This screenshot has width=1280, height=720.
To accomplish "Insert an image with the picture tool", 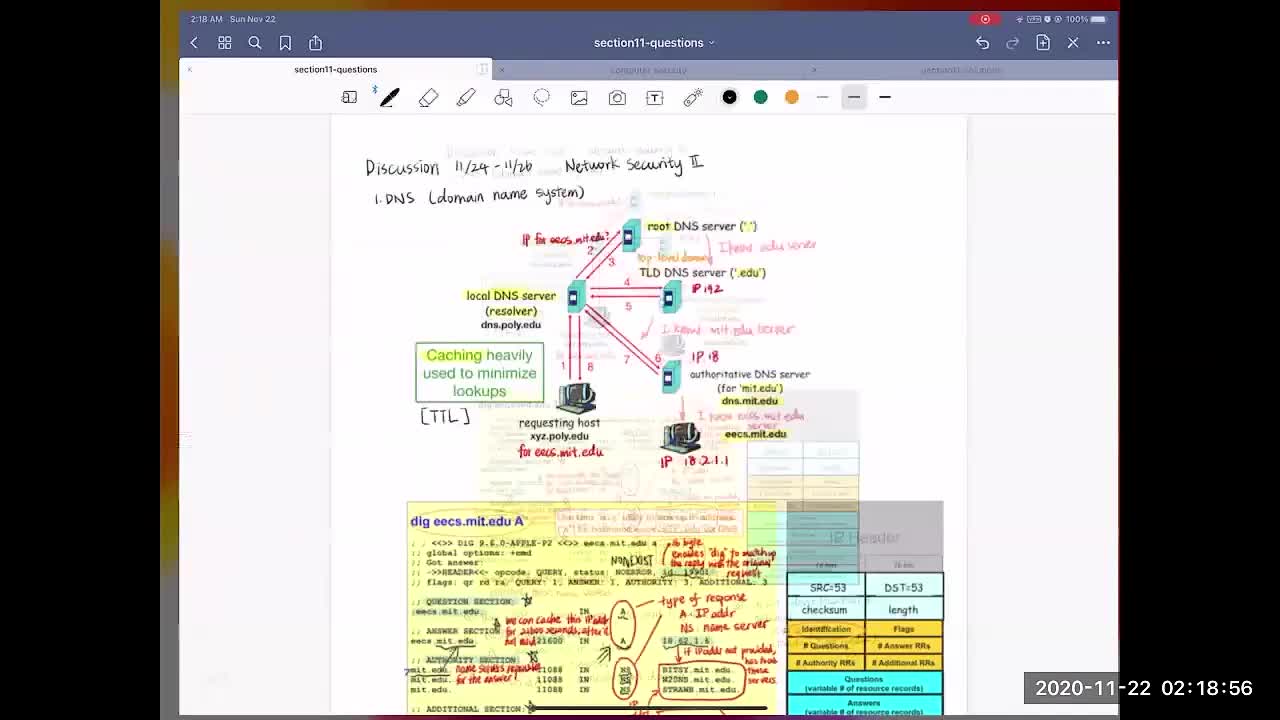I will coord(579,97).
